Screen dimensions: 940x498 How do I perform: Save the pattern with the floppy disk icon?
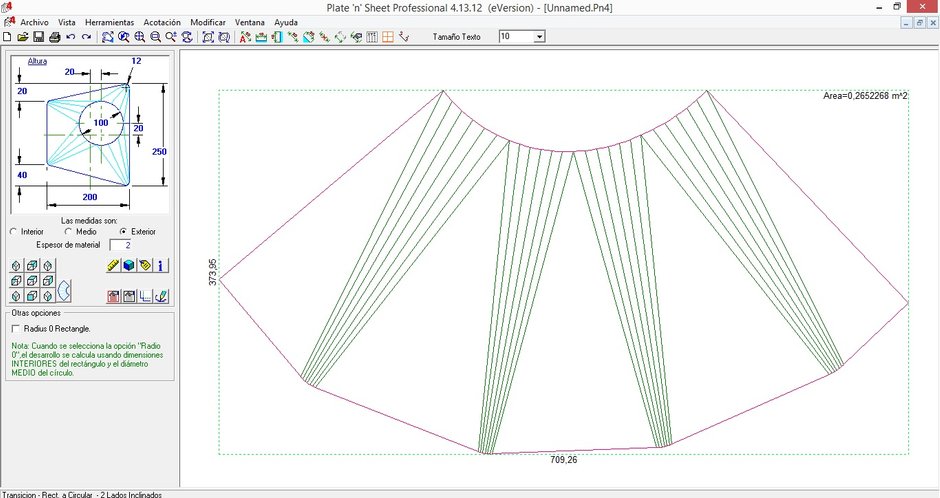(38, 37)
